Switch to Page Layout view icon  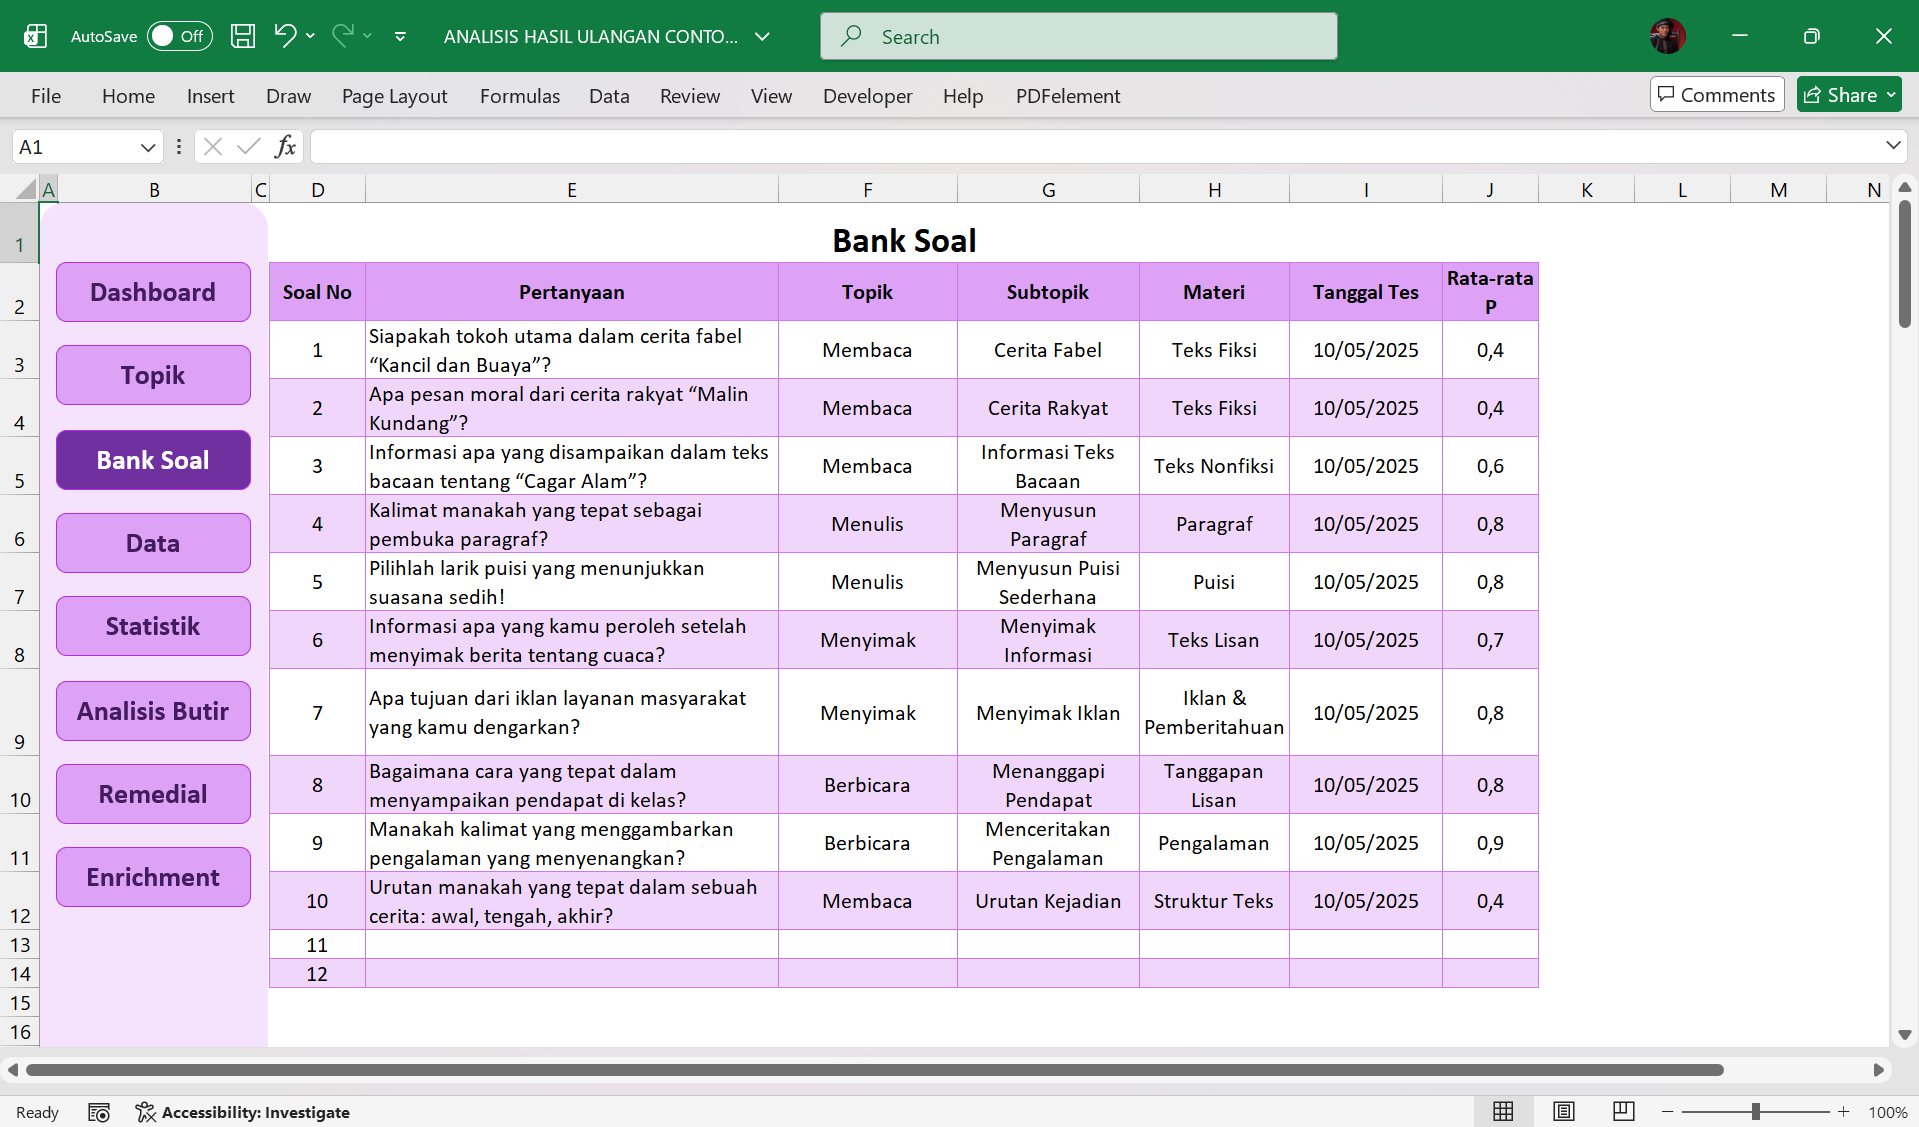(1563, 1111)
